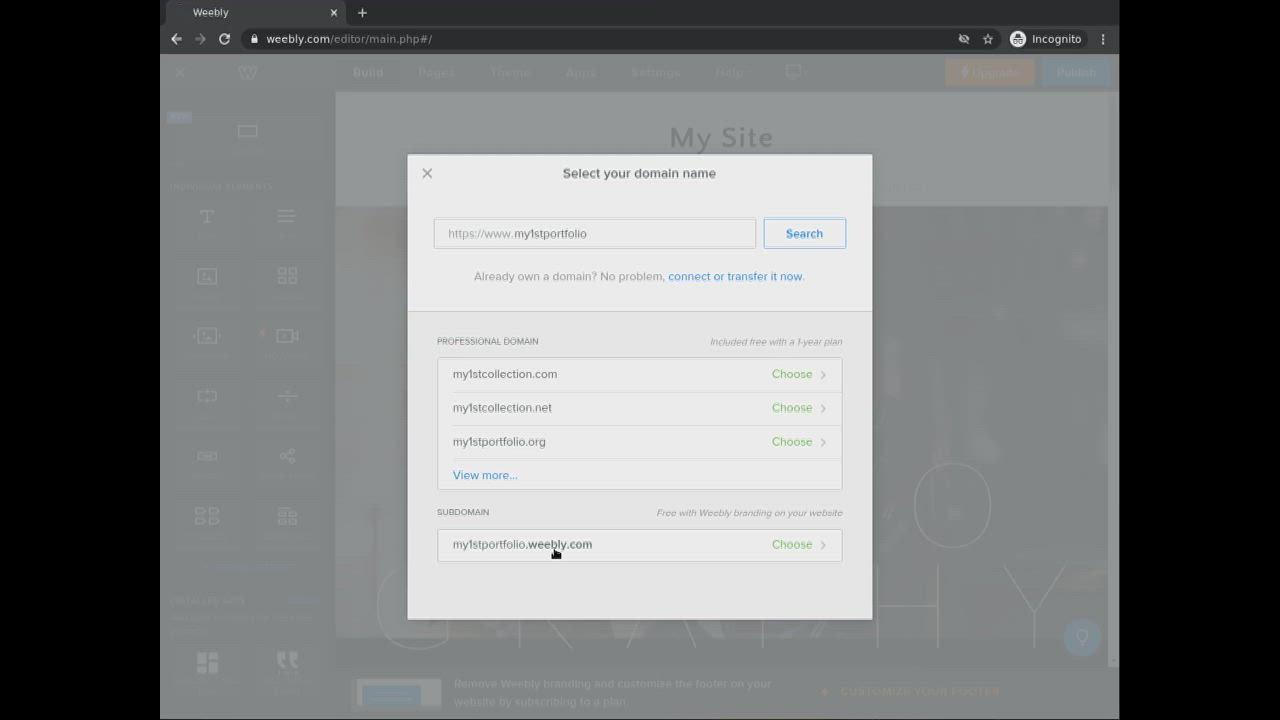
Task: Click the blue Publish button
Action: pyautogui.click(x=1076, y=72)
